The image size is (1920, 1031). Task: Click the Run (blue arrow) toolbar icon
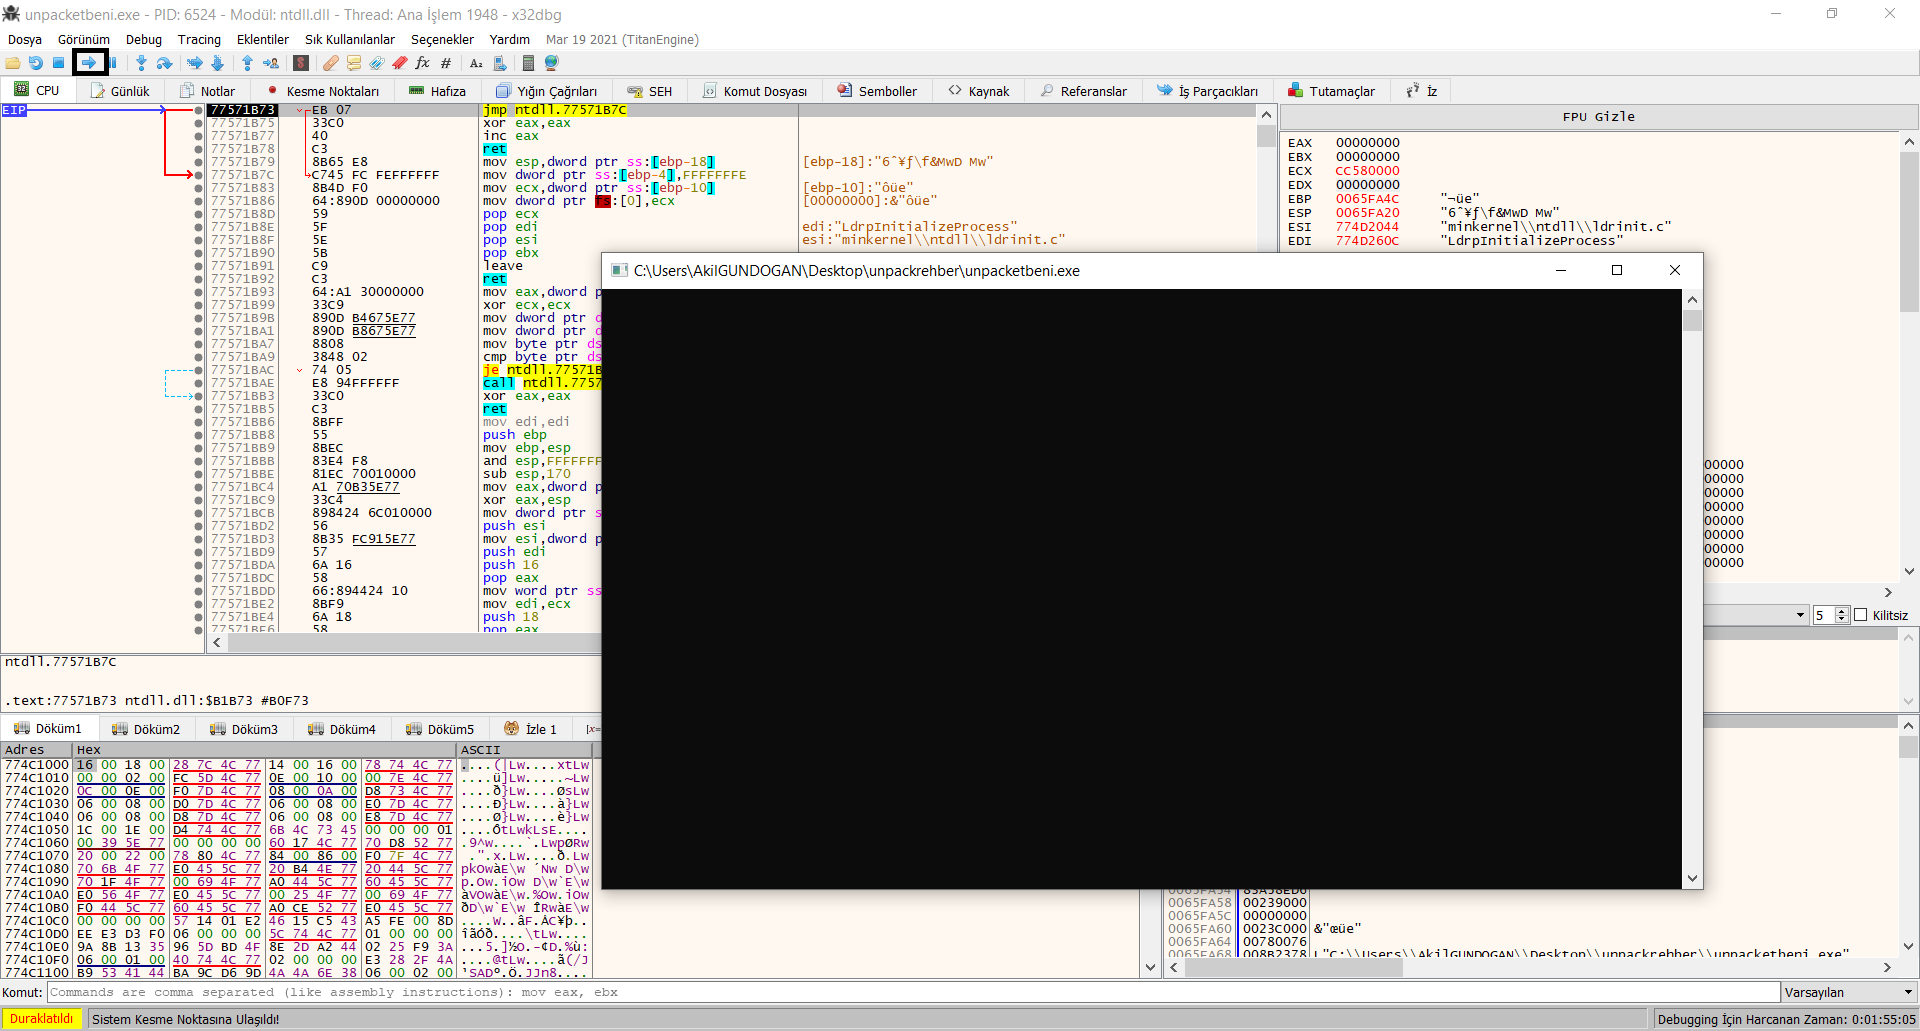(89, 63)
